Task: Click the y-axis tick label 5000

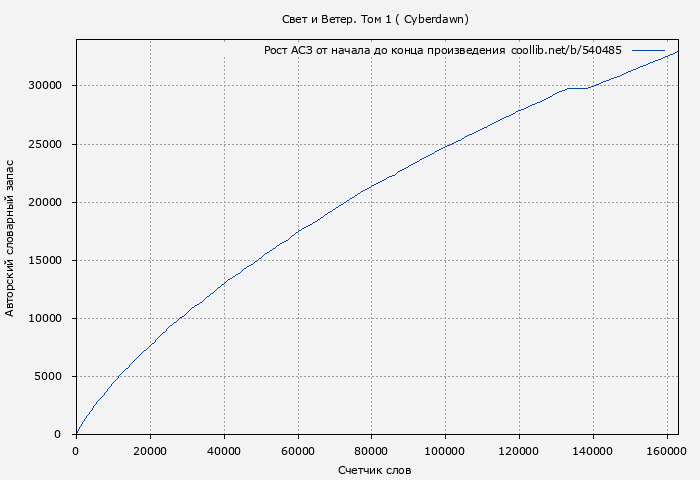Action: pos(48,377)
